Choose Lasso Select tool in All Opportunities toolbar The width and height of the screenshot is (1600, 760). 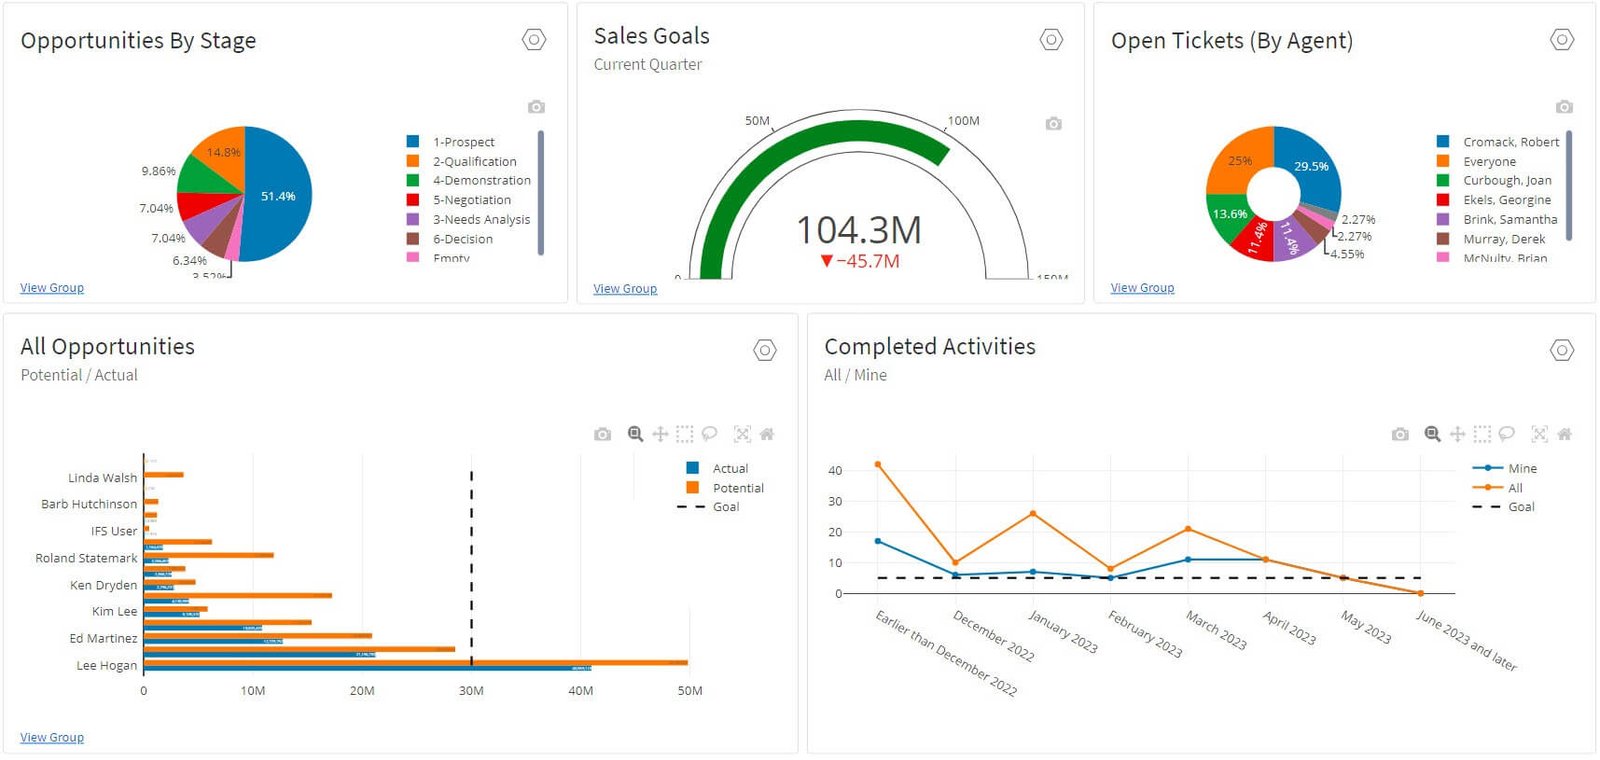[710, 434]
